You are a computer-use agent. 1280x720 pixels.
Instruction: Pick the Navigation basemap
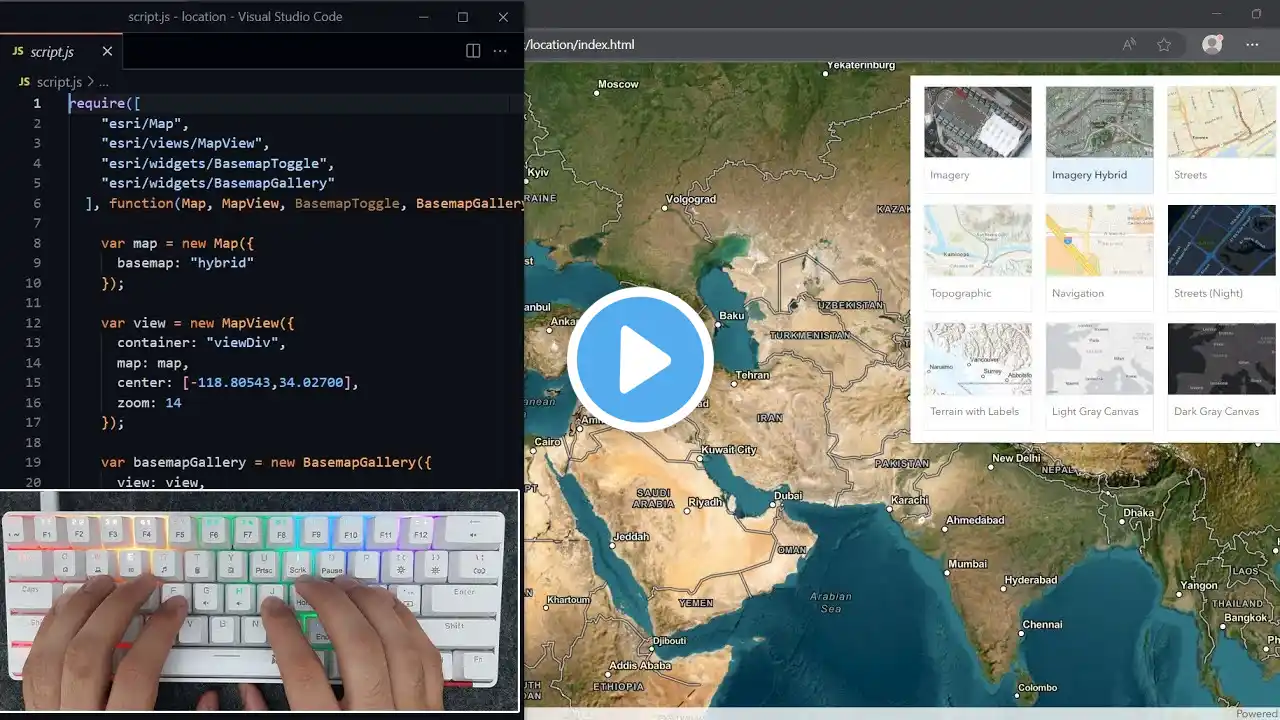click(x=1099, y=256)
